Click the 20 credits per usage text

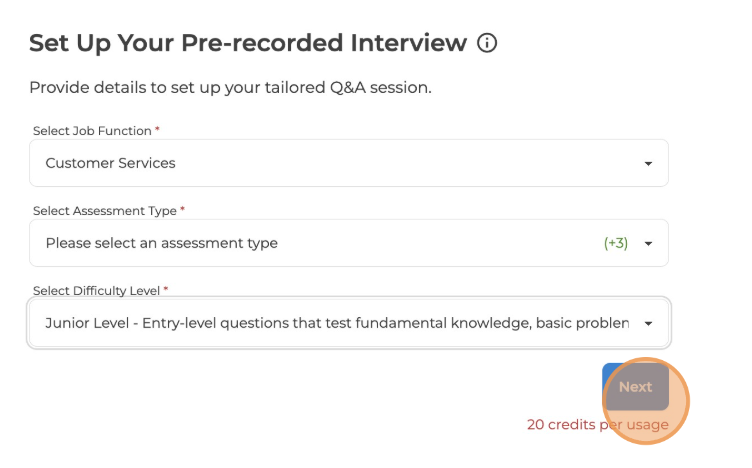coord(597,425)
